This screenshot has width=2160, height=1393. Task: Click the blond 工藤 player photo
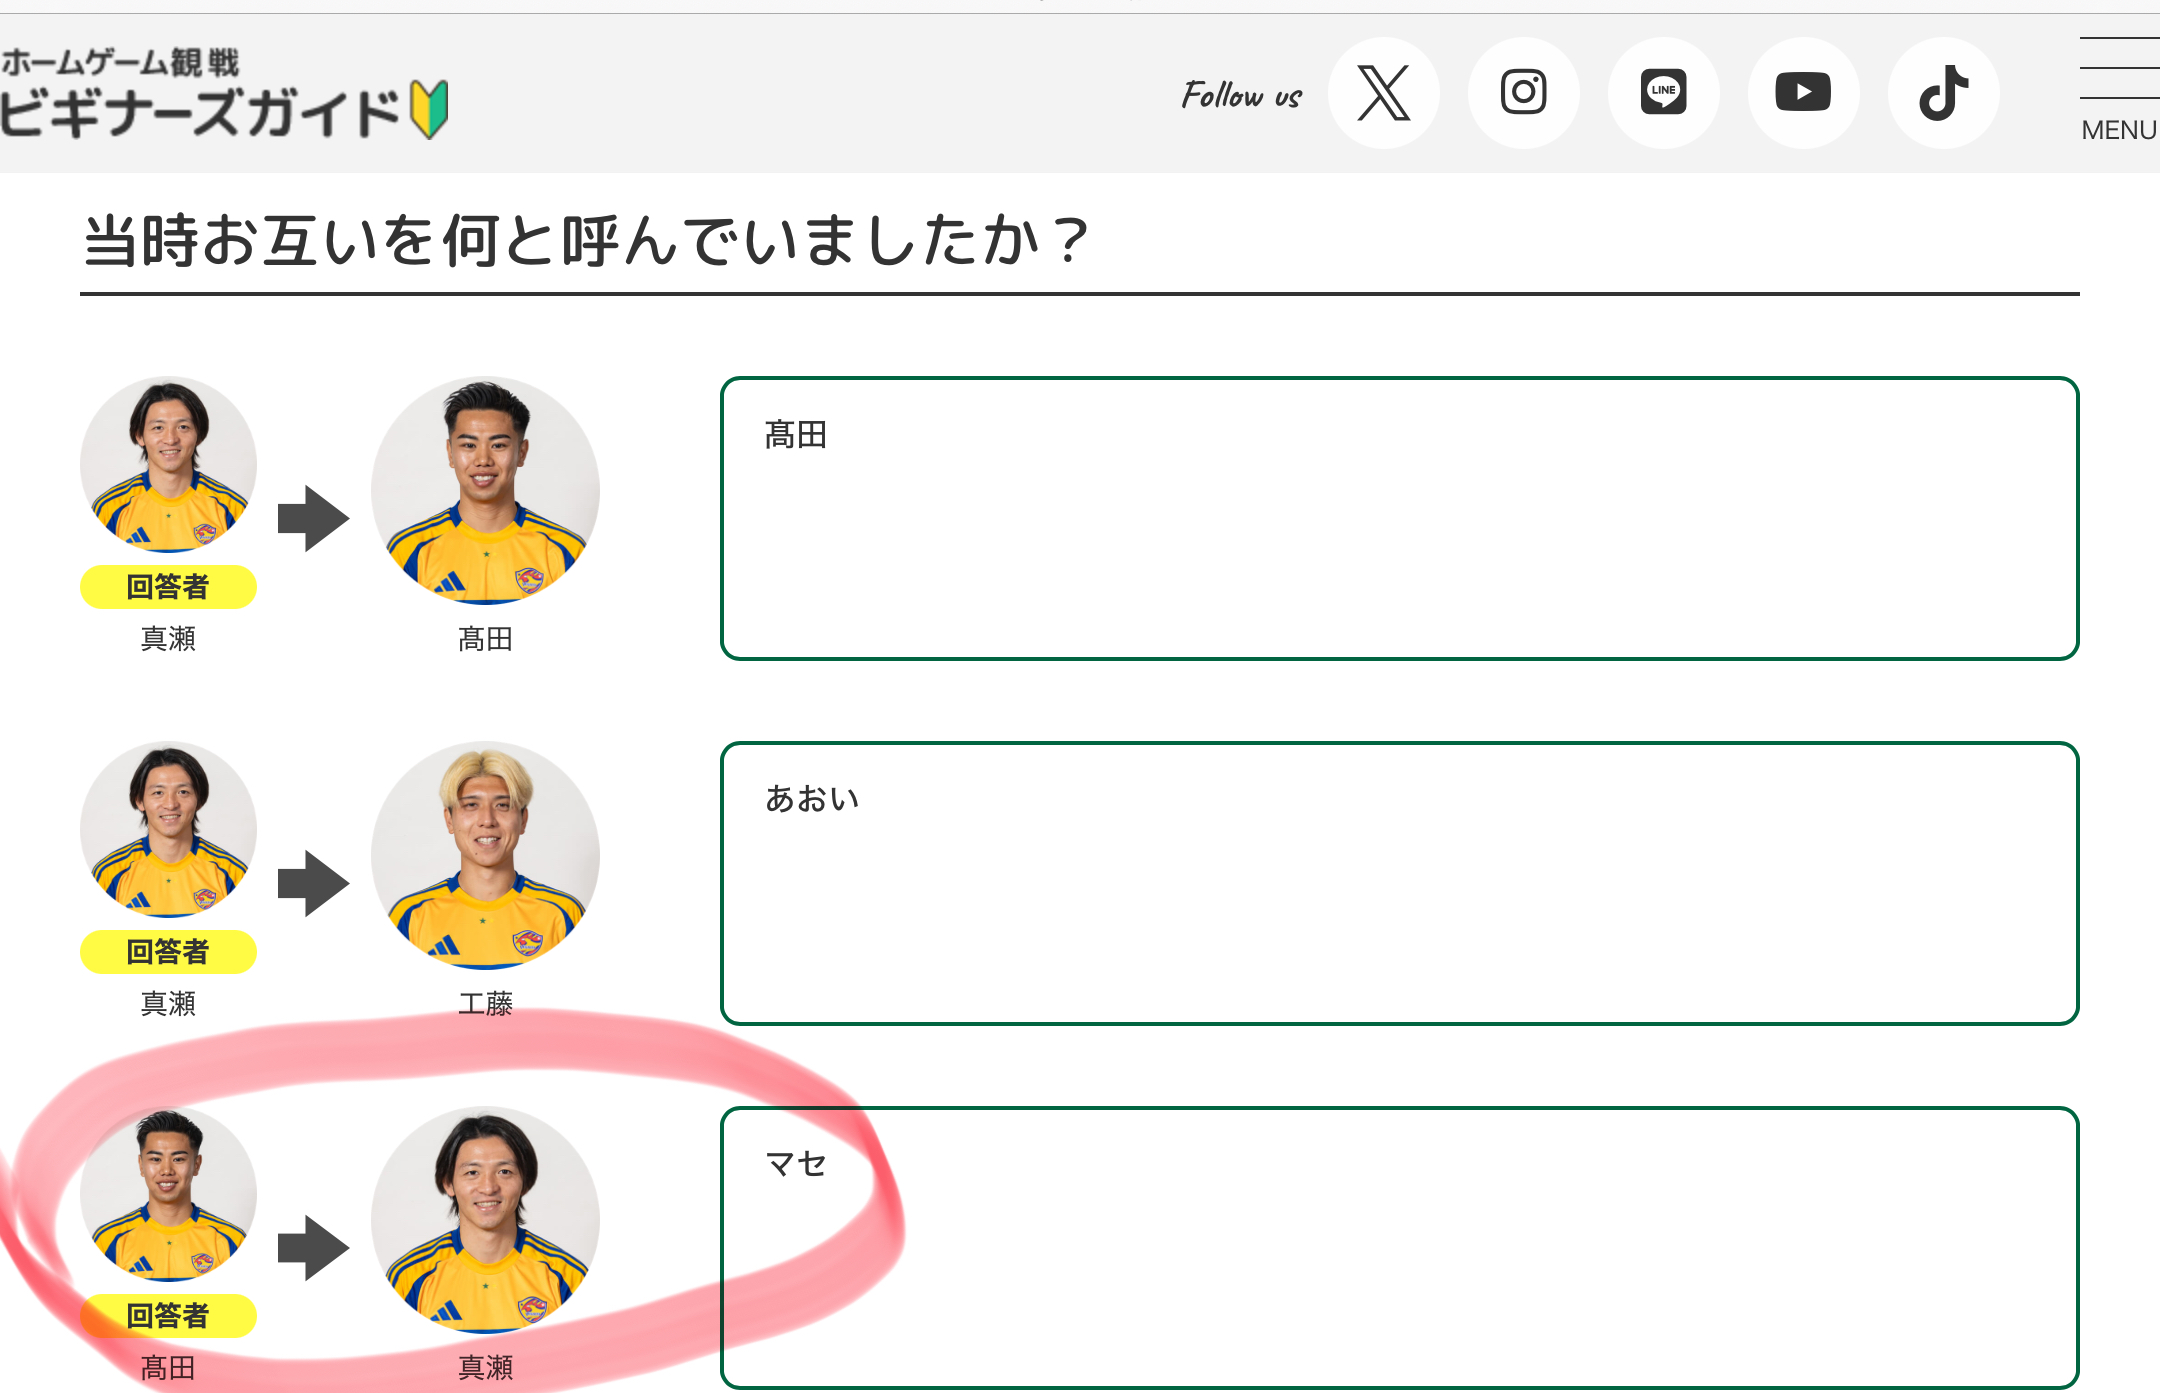pyautogui.click(x=485, y=855)
